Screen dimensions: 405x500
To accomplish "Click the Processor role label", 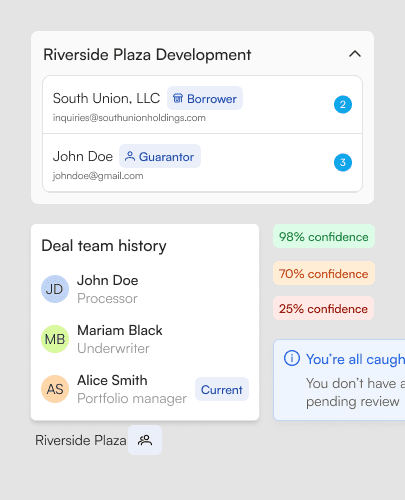I will [107, 298].
